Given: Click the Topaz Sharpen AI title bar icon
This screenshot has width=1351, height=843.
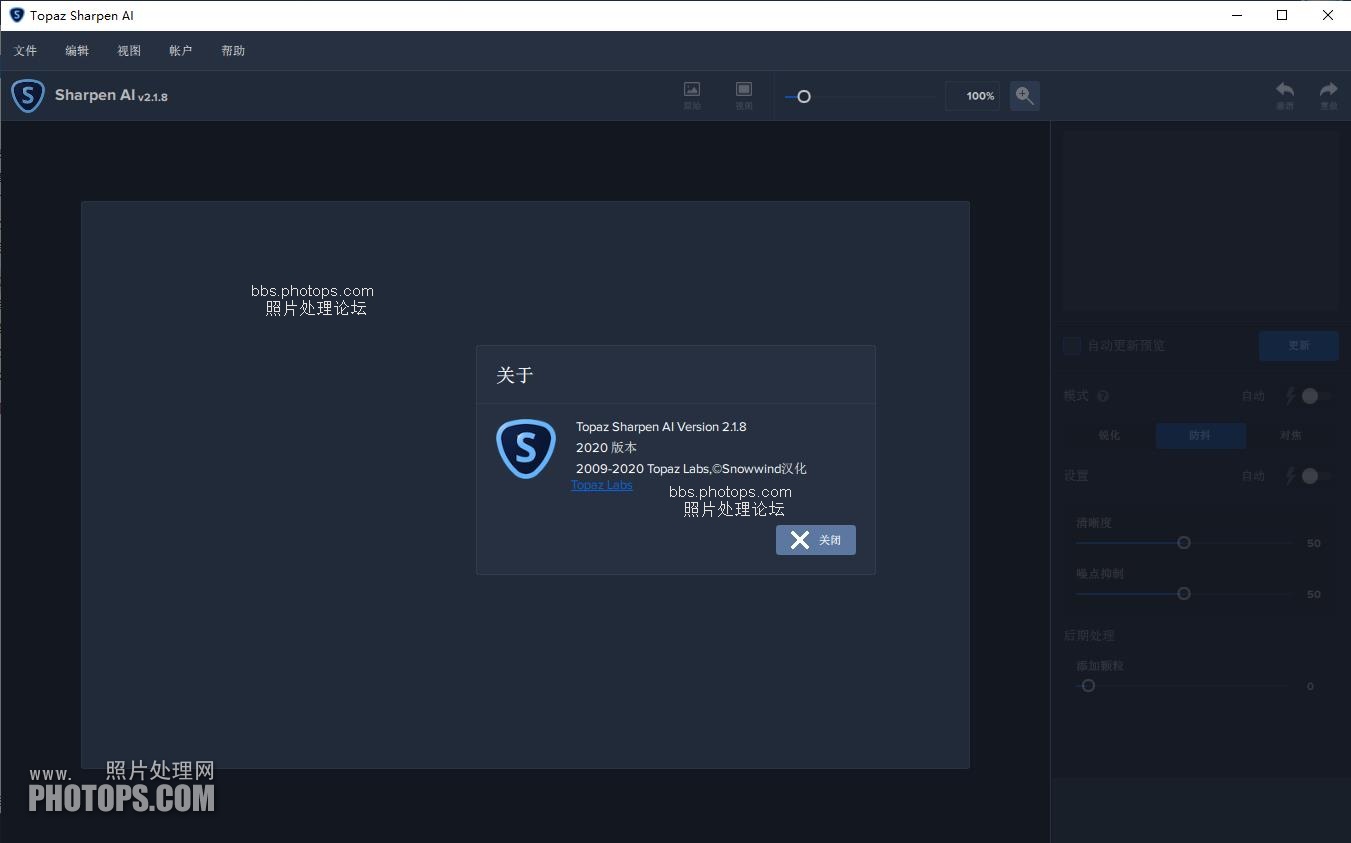Looking at the screenshot, I should 16,15.
